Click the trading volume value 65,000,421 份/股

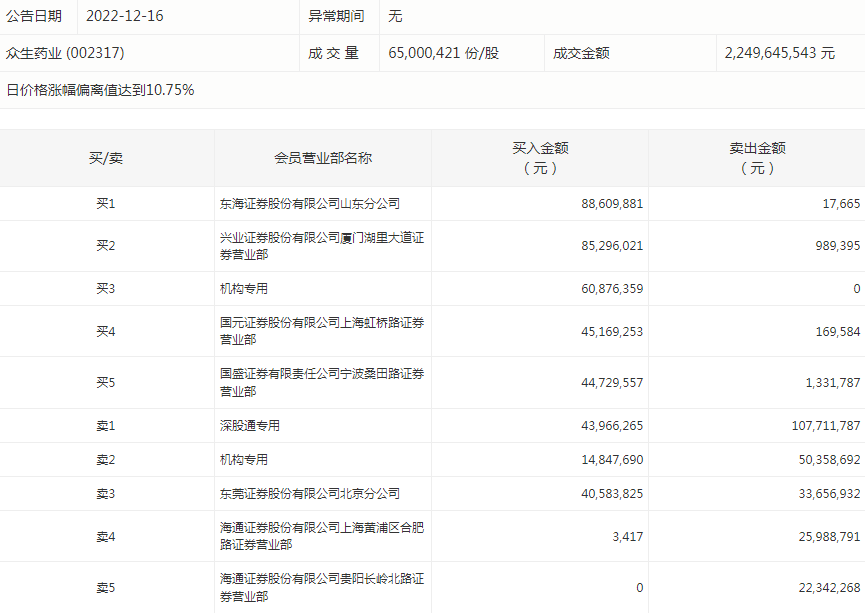[x=443, y=53]
